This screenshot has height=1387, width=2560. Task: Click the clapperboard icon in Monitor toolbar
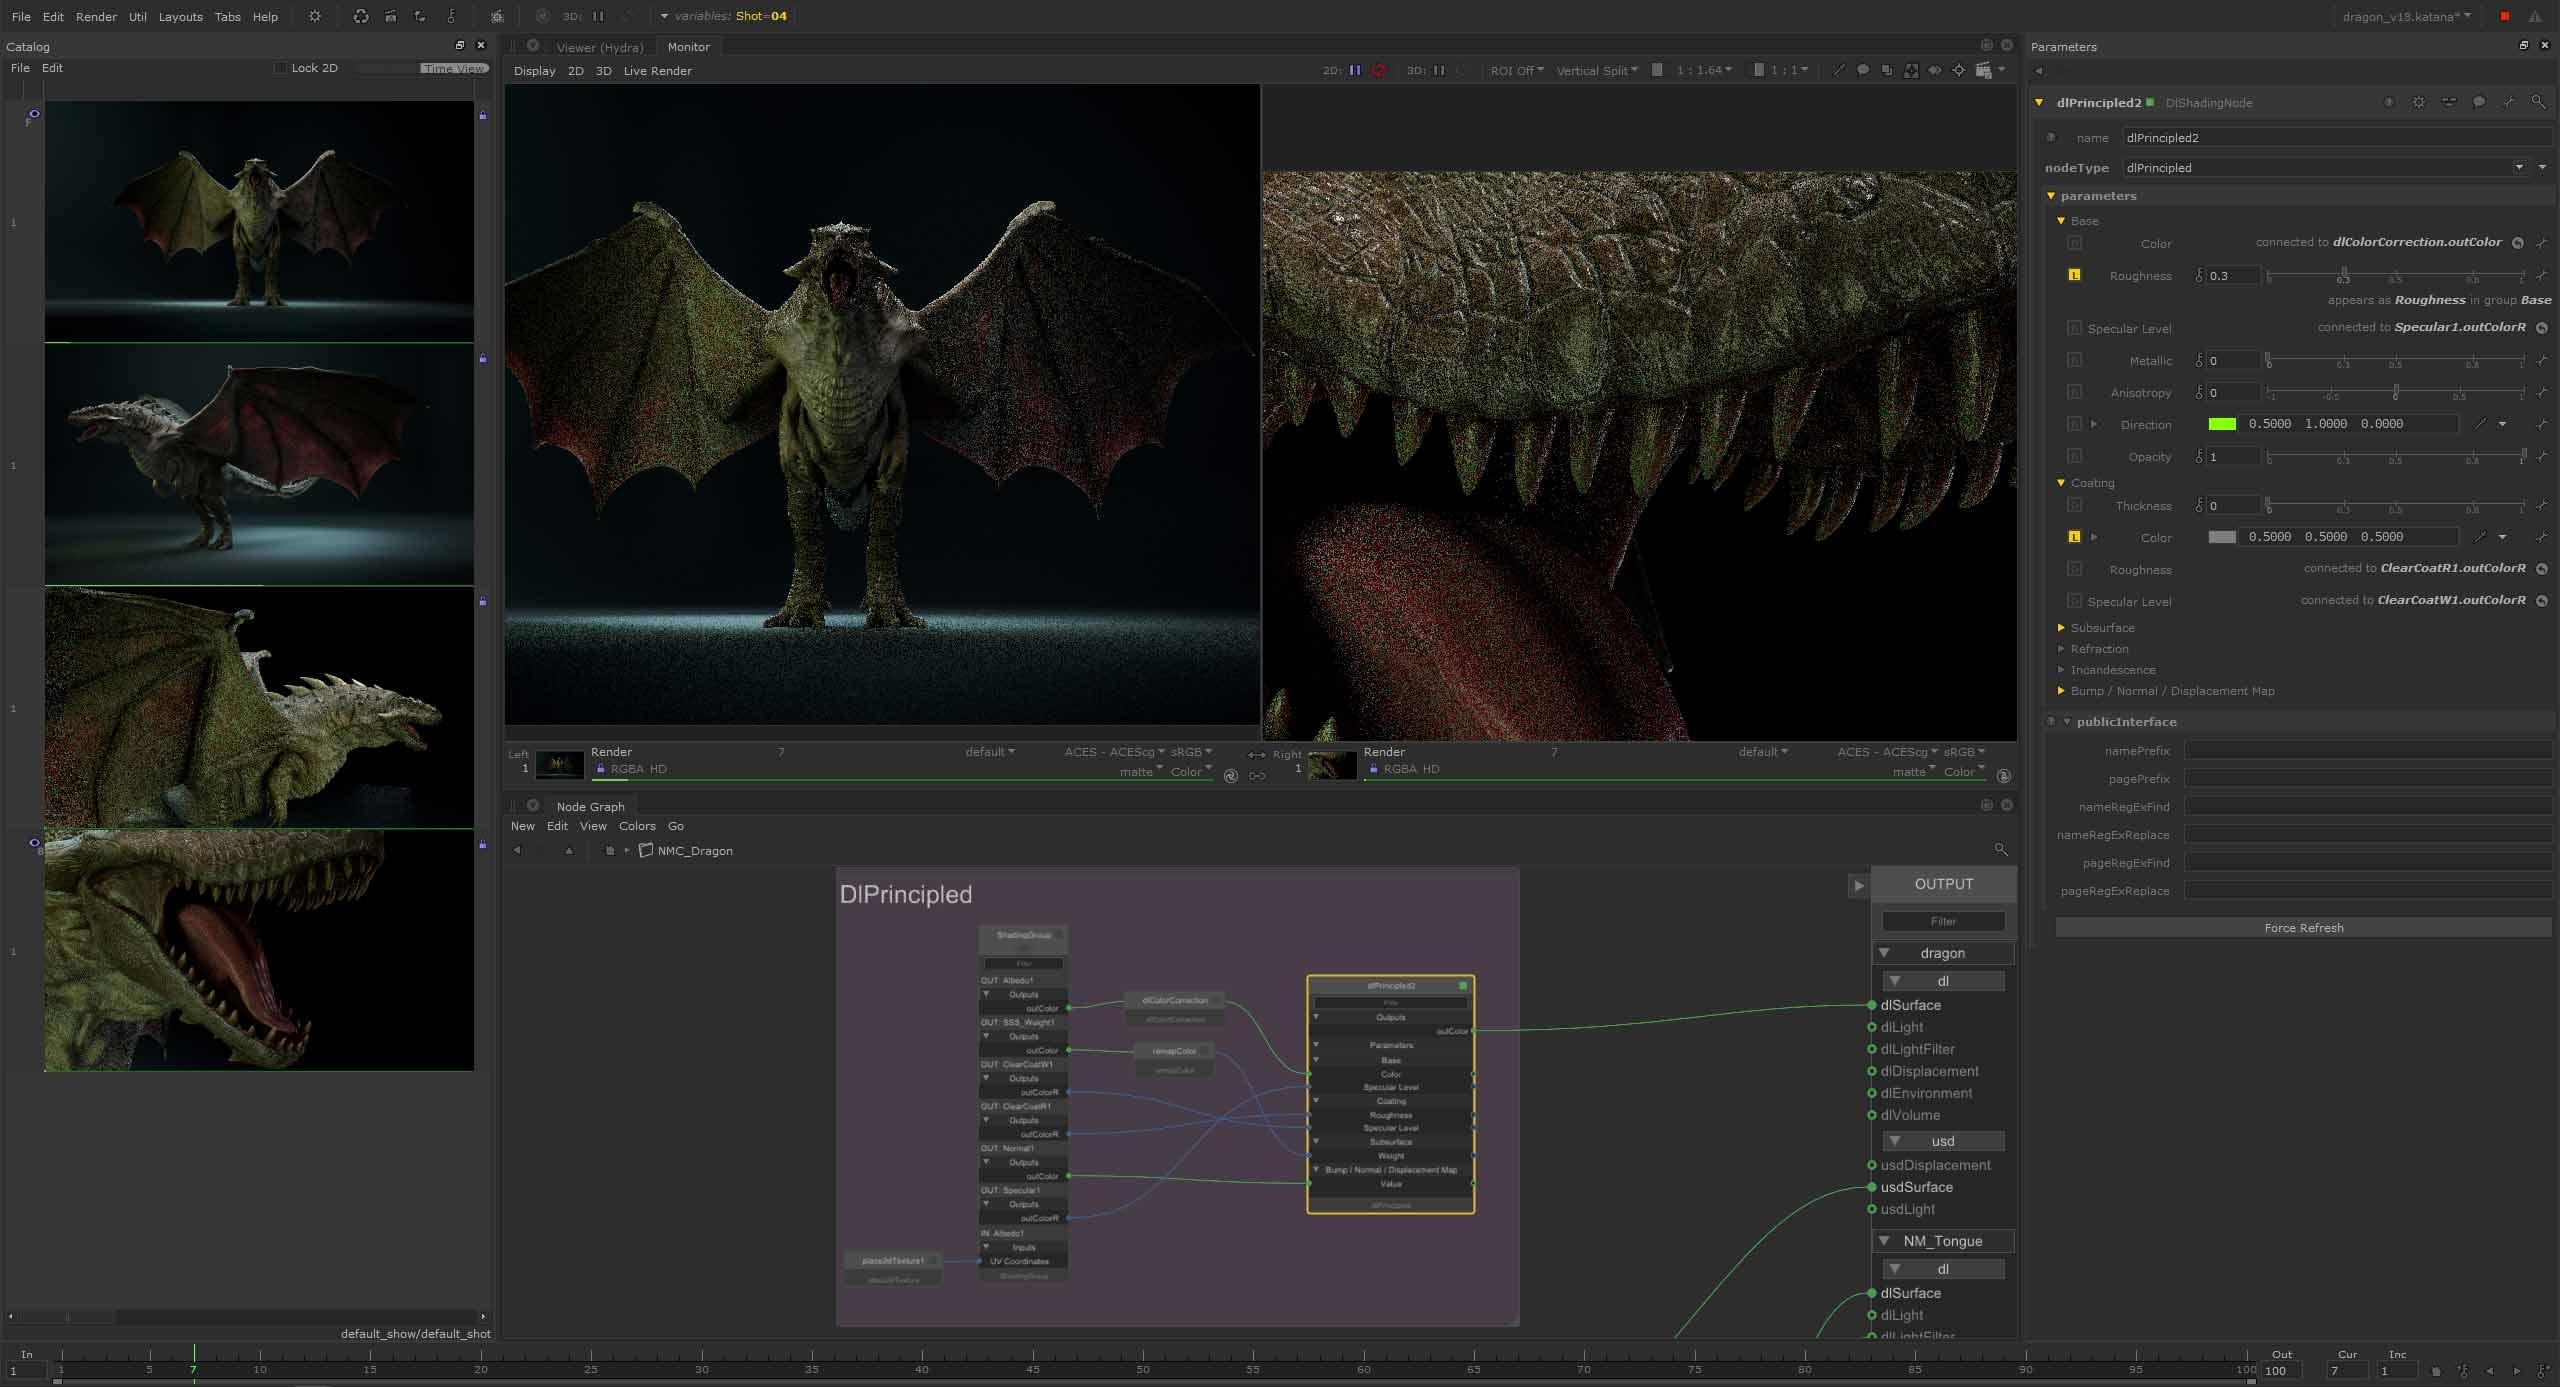1984,71
